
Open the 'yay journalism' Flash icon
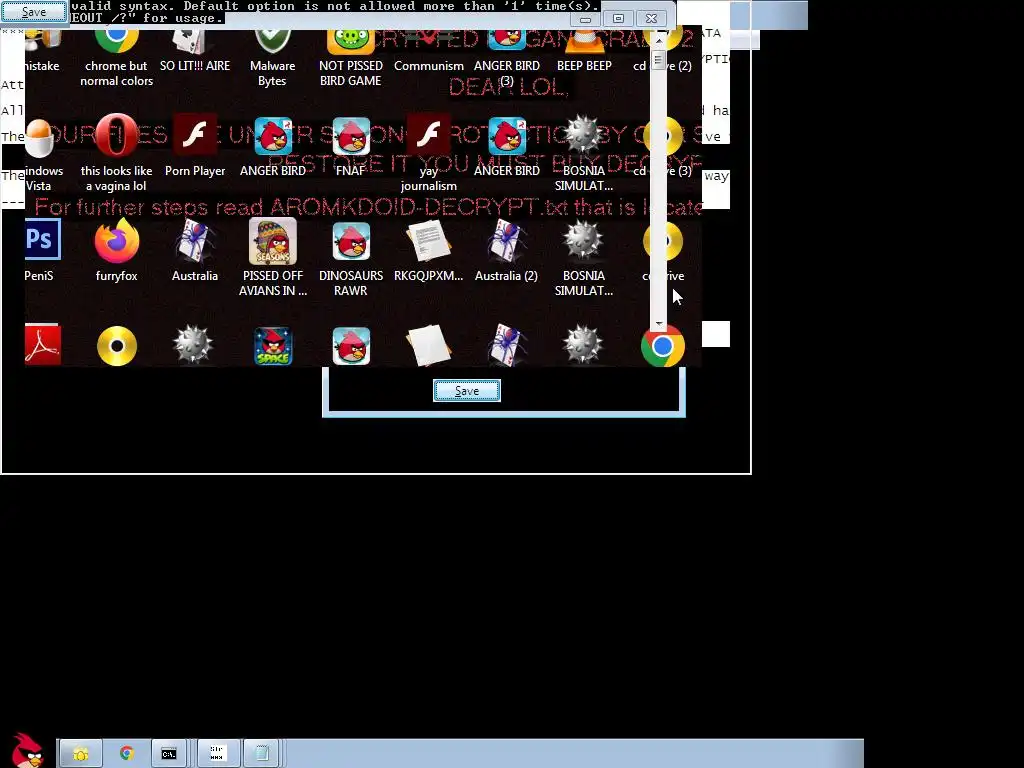click(428, 155)
